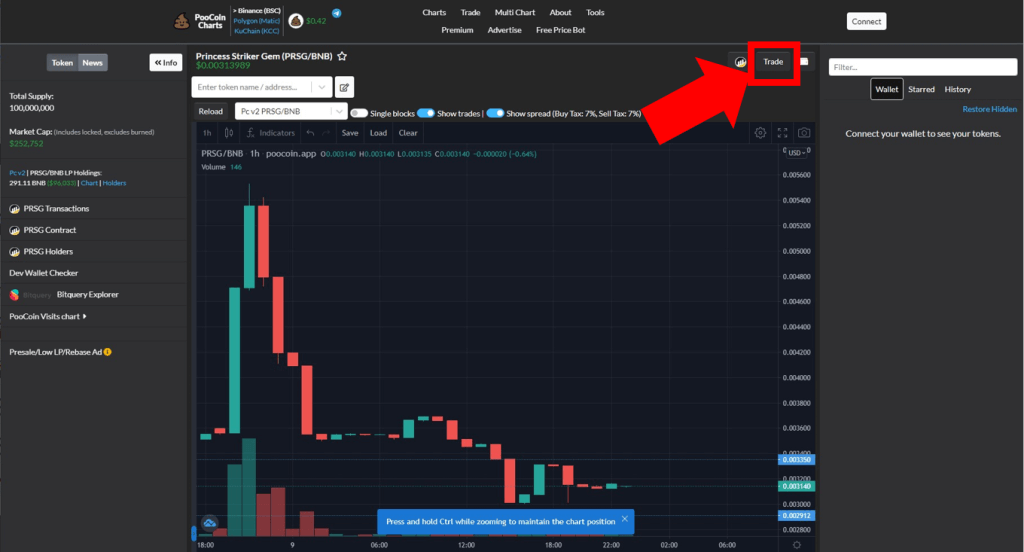The height and width of the screenshot is (552, 1024).
Task: Open chart settings gear
Action: (x=760, y=133)
